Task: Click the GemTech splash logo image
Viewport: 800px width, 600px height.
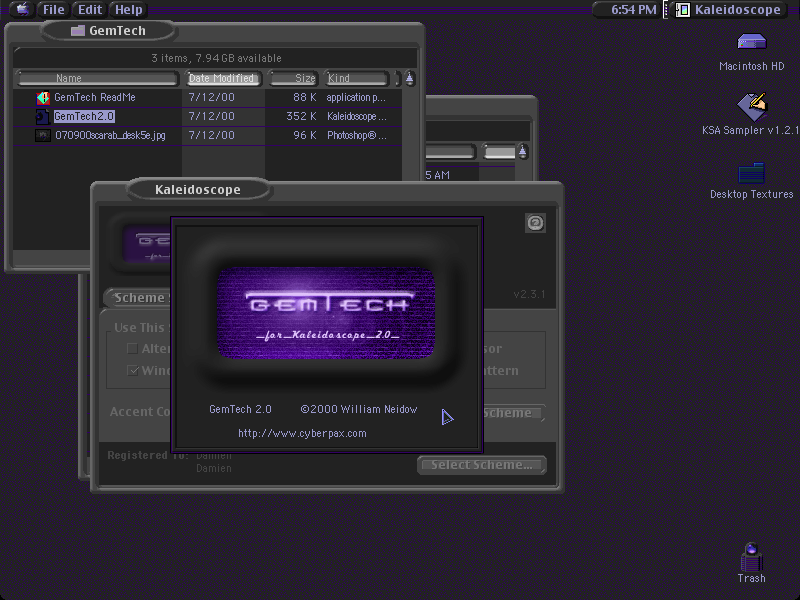Action: (326, 312)
